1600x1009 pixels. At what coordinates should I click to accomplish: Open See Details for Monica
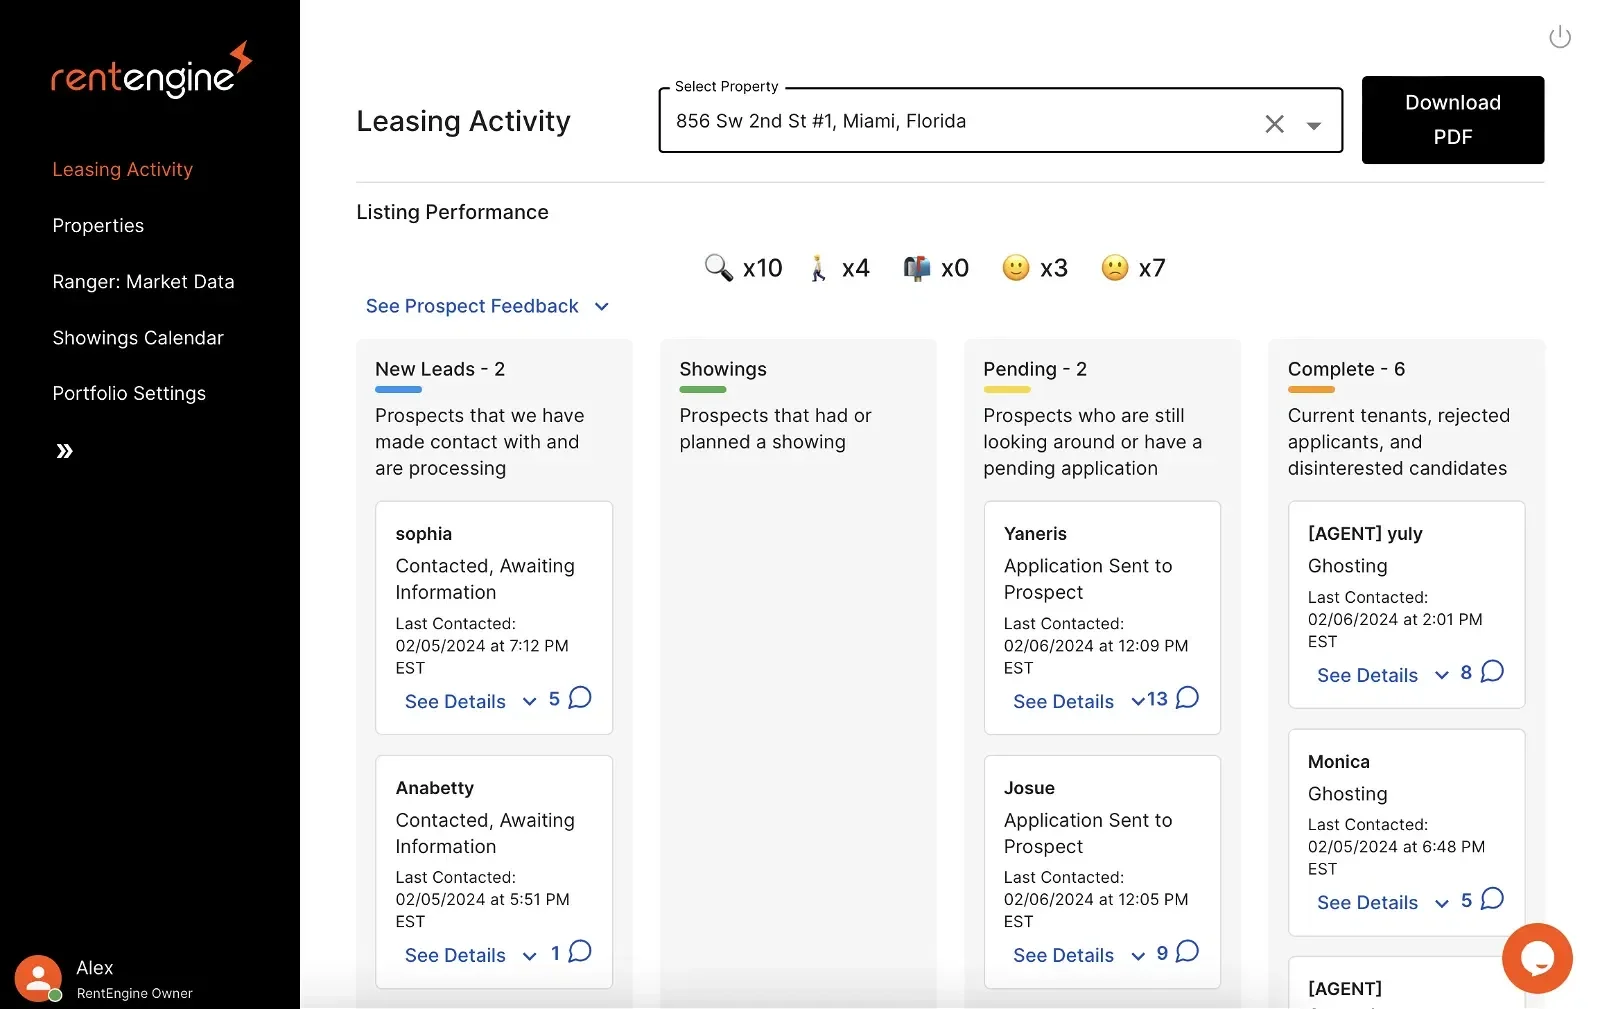(1367, 902)
